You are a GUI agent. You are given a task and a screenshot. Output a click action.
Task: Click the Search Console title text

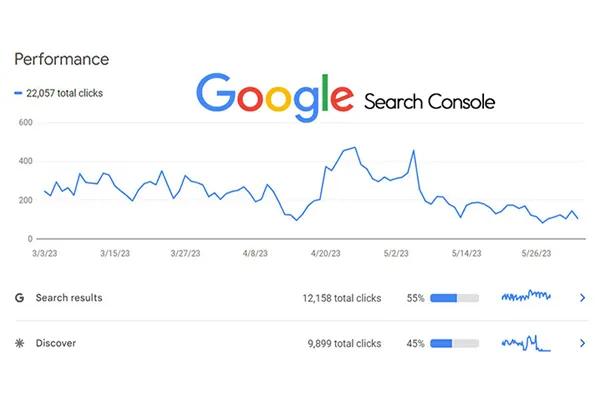pos(429,102)
